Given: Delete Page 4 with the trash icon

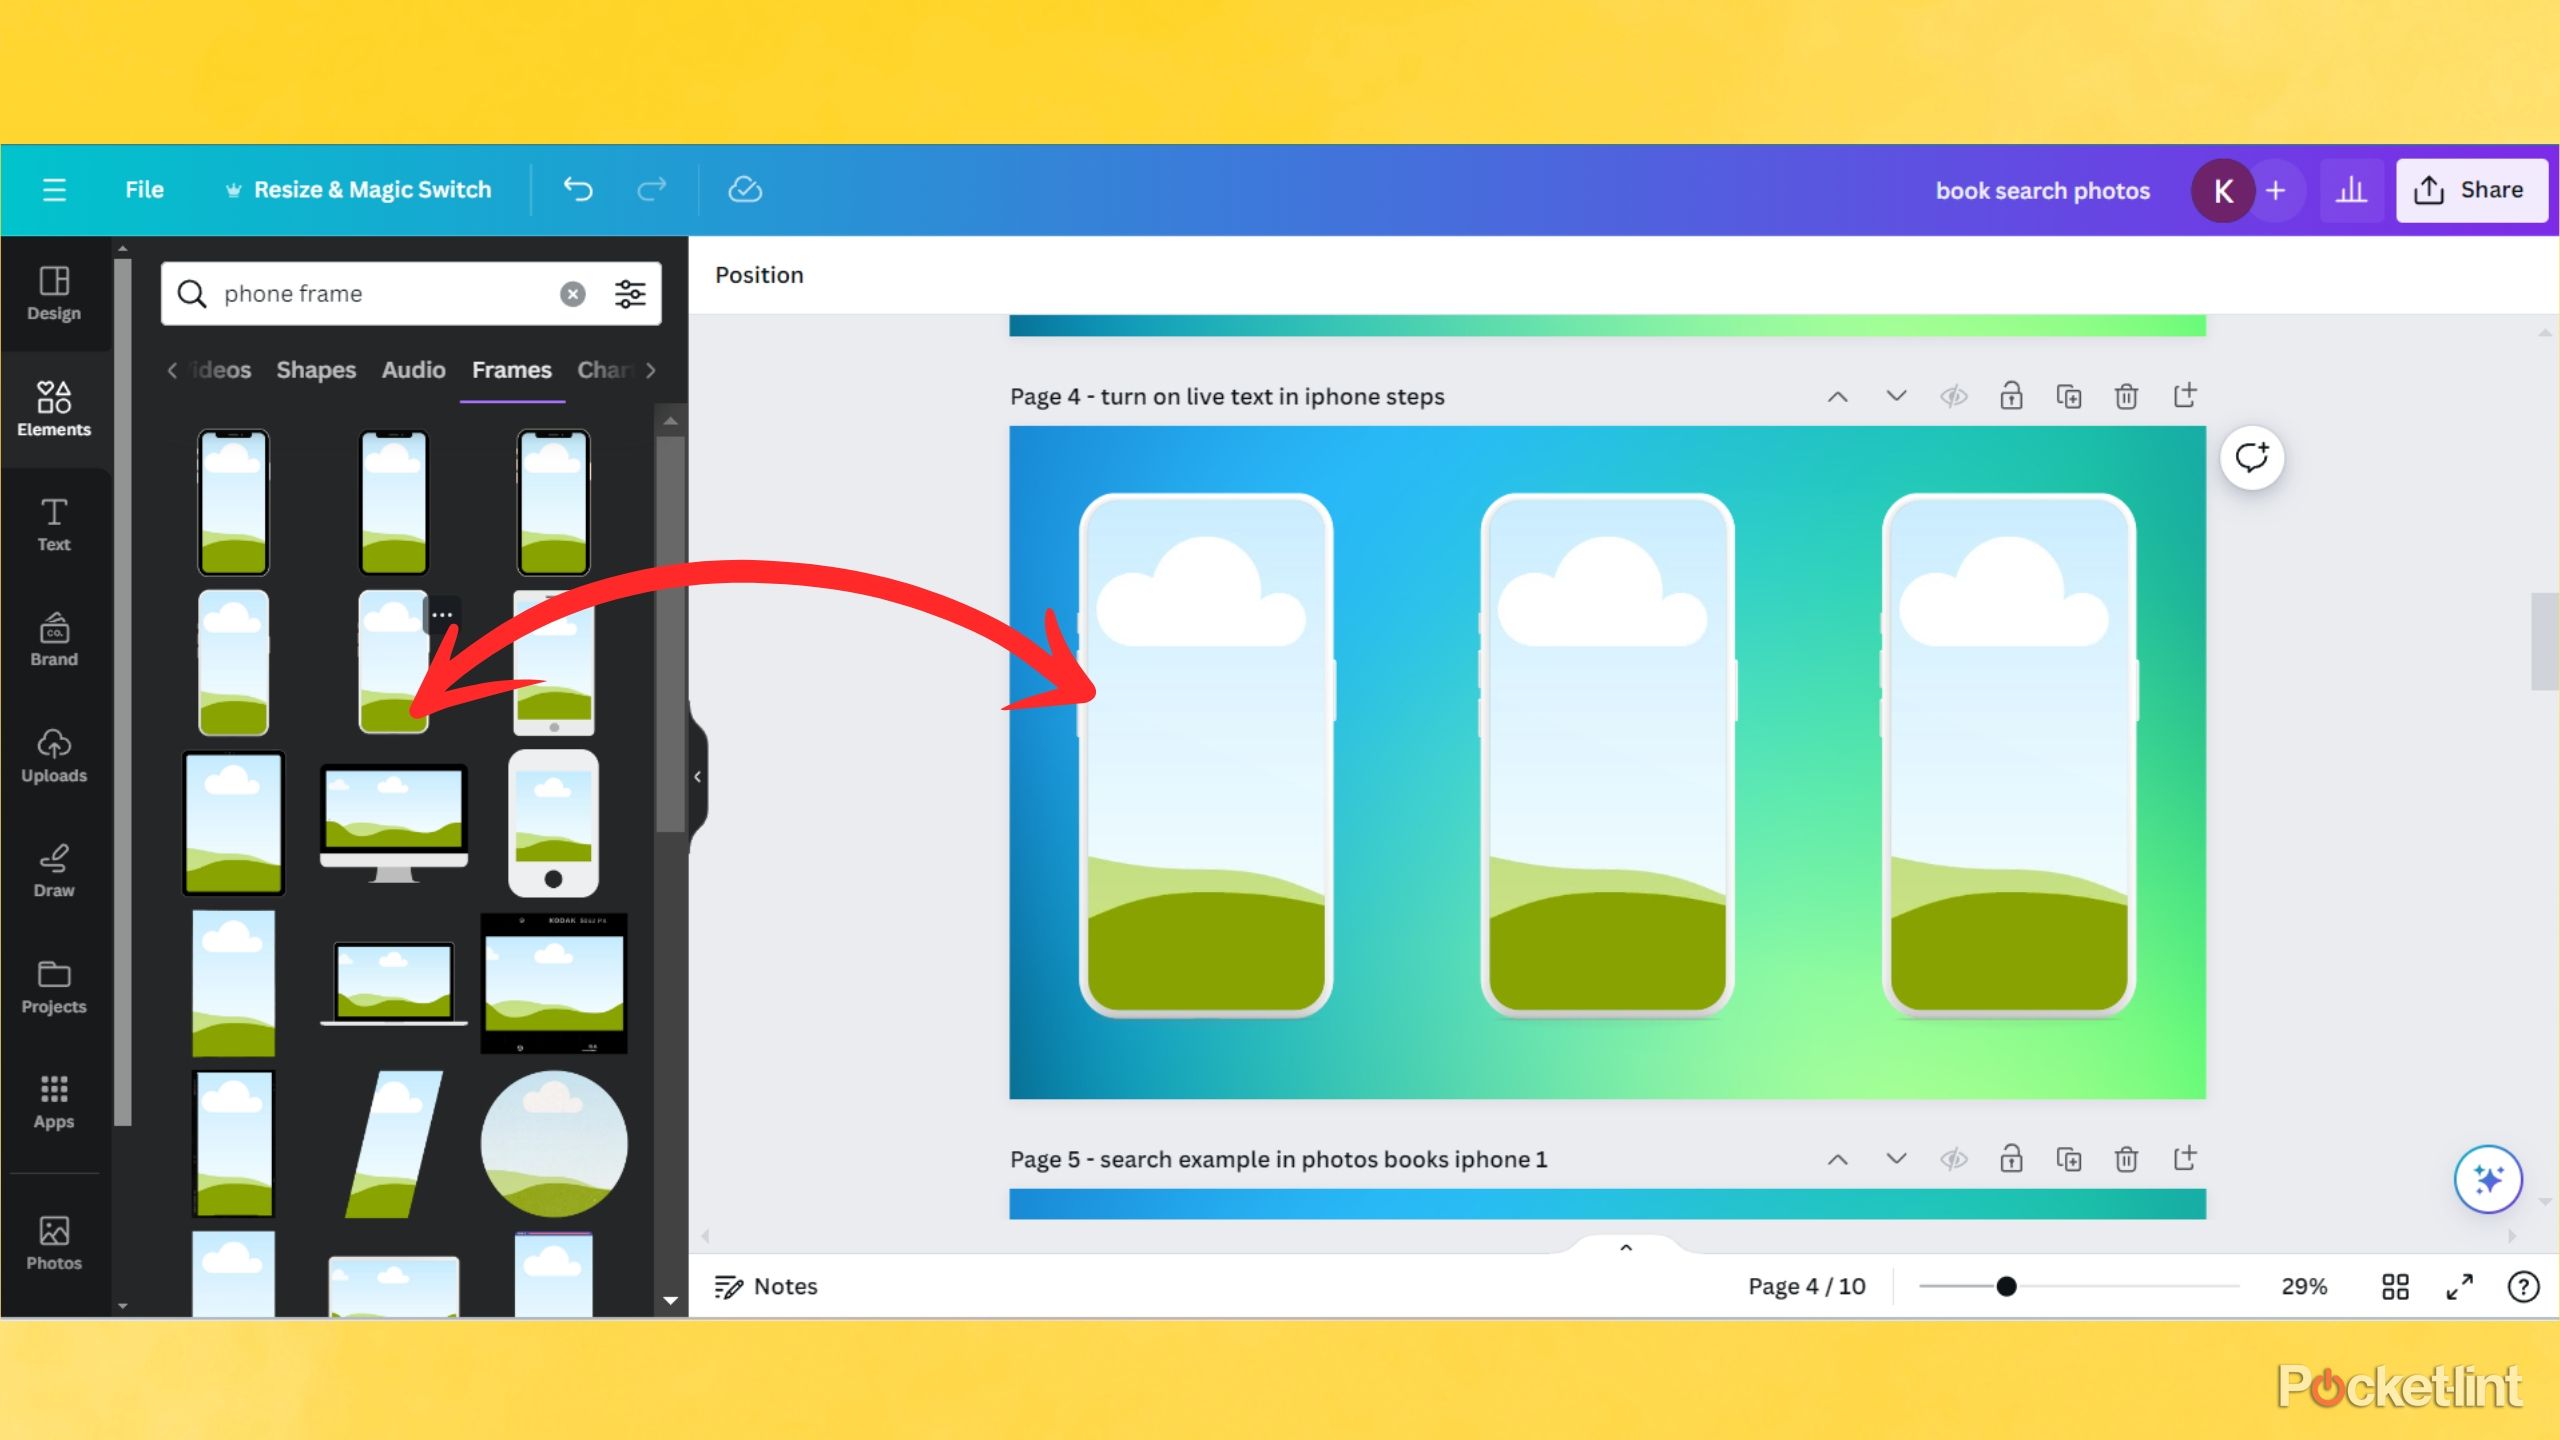Looking at the screenshot, I should tap(2126, 396).
